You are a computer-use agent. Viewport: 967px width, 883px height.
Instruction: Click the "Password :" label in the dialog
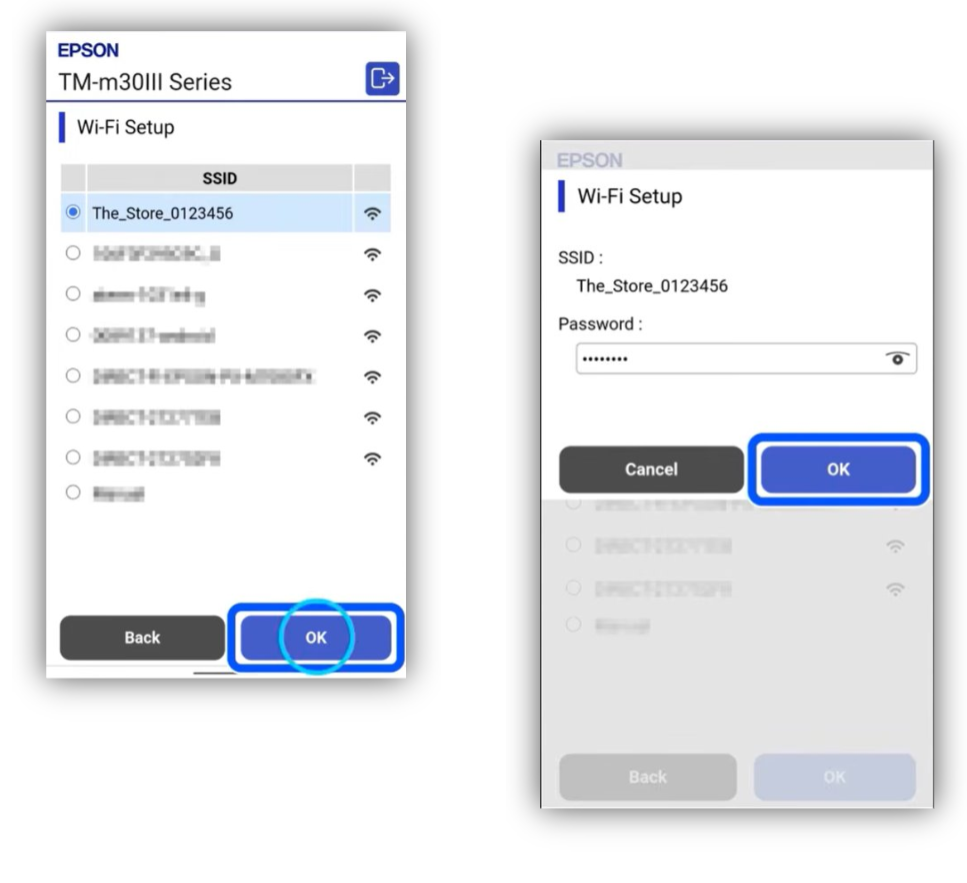[600, 324]
